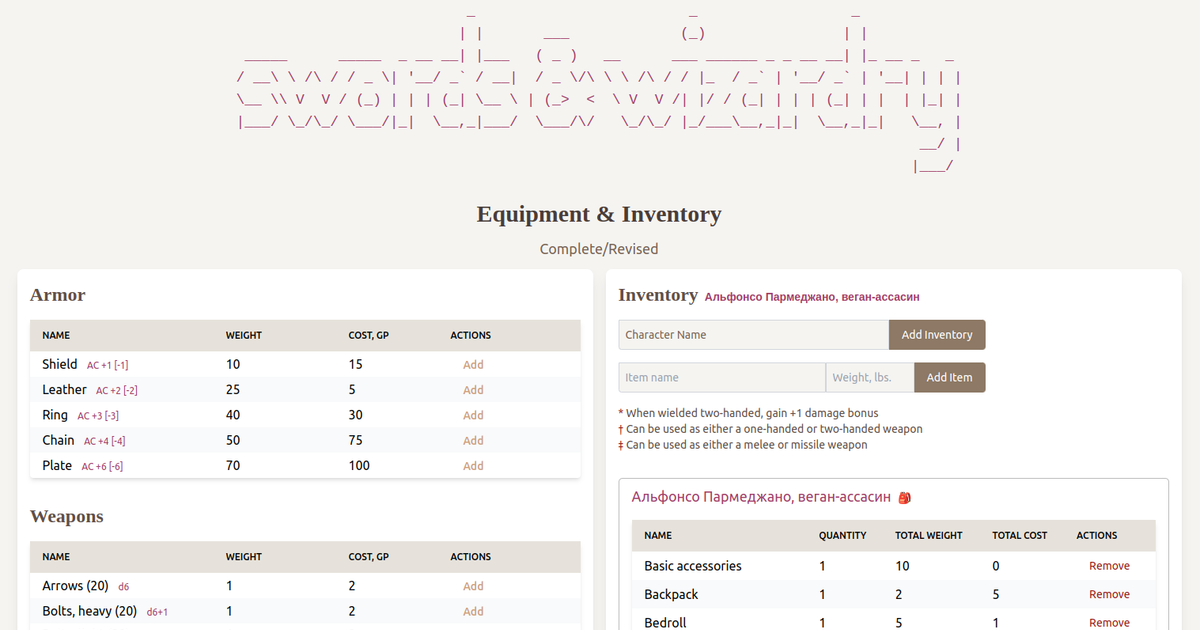Click Chain's cost value of 75
This screenshot has width=1200, height=630.
(356, 440)
